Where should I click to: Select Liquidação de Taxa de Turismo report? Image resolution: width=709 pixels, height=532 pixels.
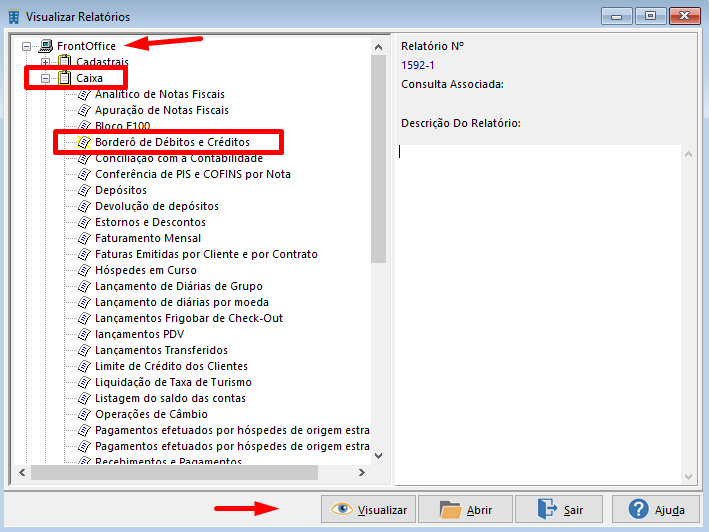click(x=173, y=382)
